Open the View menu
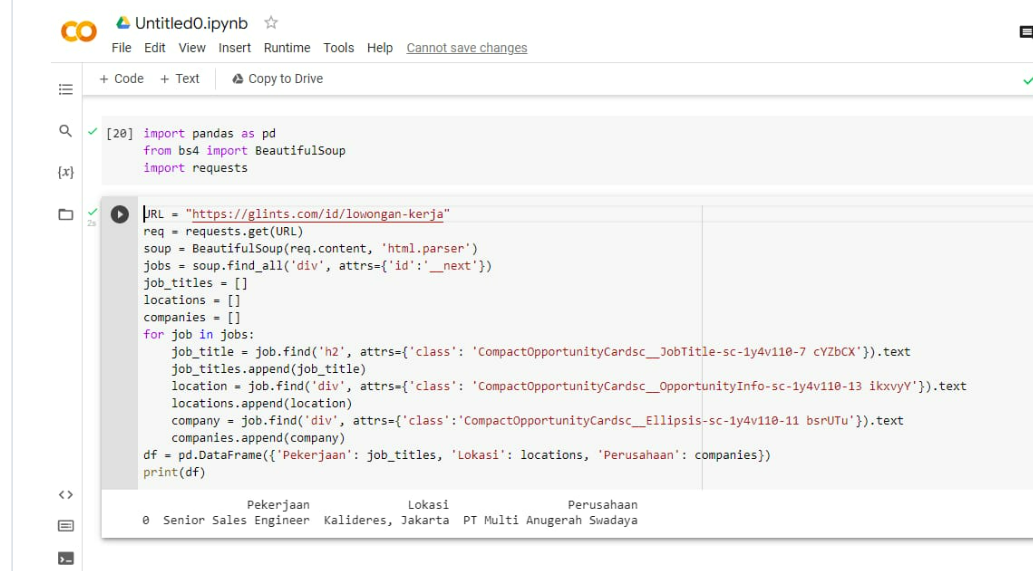This screenshot has height=571, width=1033. [192, 48]
